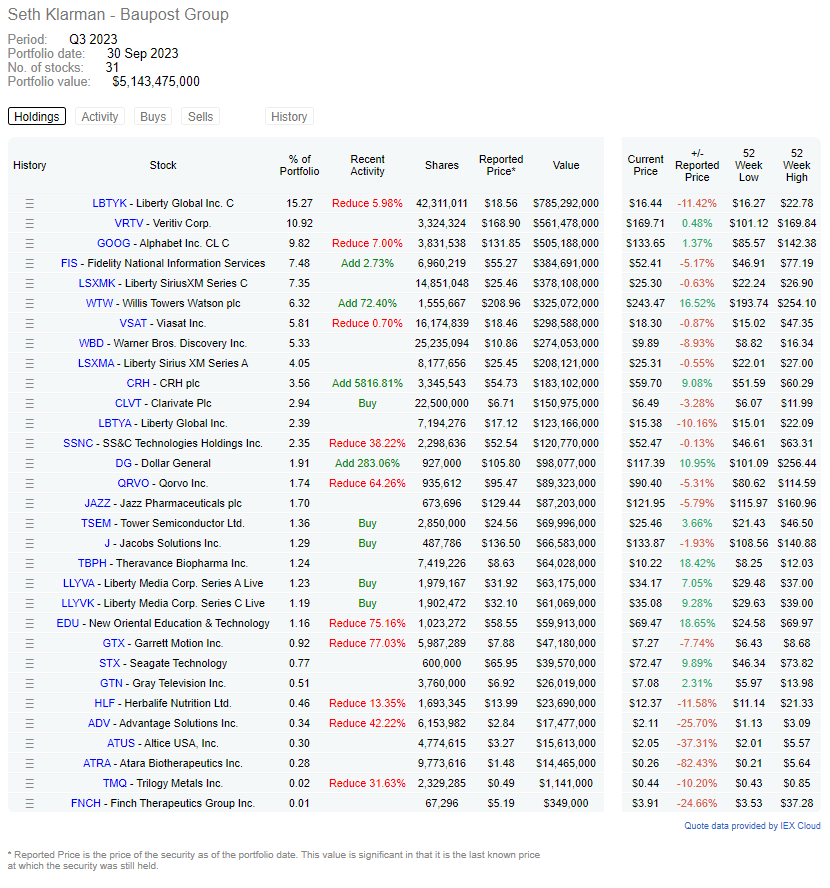Open the Buys tab
Image resolution: width=830 pixels, height=888 pixels.
[153, 117]
